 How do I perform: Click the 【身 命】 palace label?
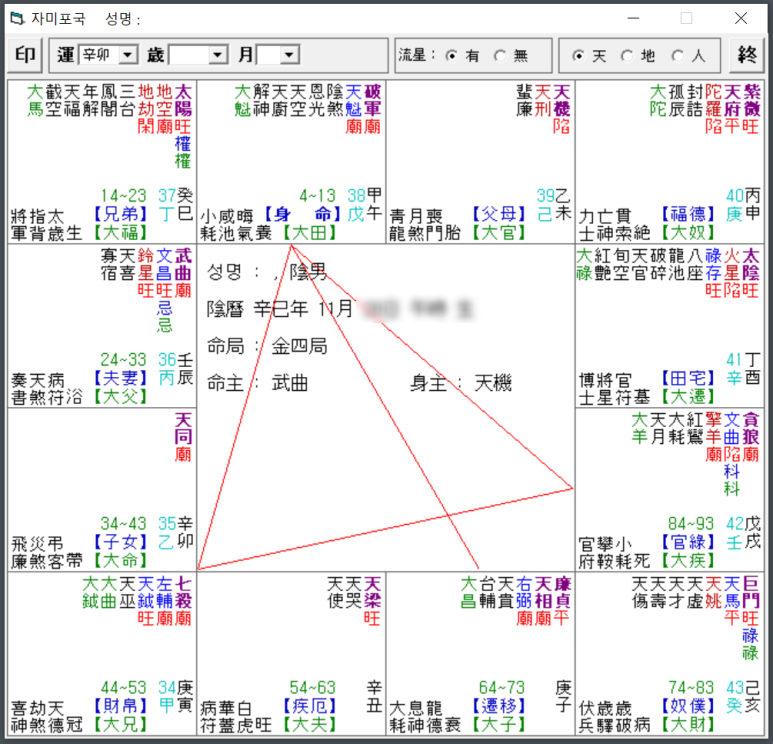coord(302,213)
